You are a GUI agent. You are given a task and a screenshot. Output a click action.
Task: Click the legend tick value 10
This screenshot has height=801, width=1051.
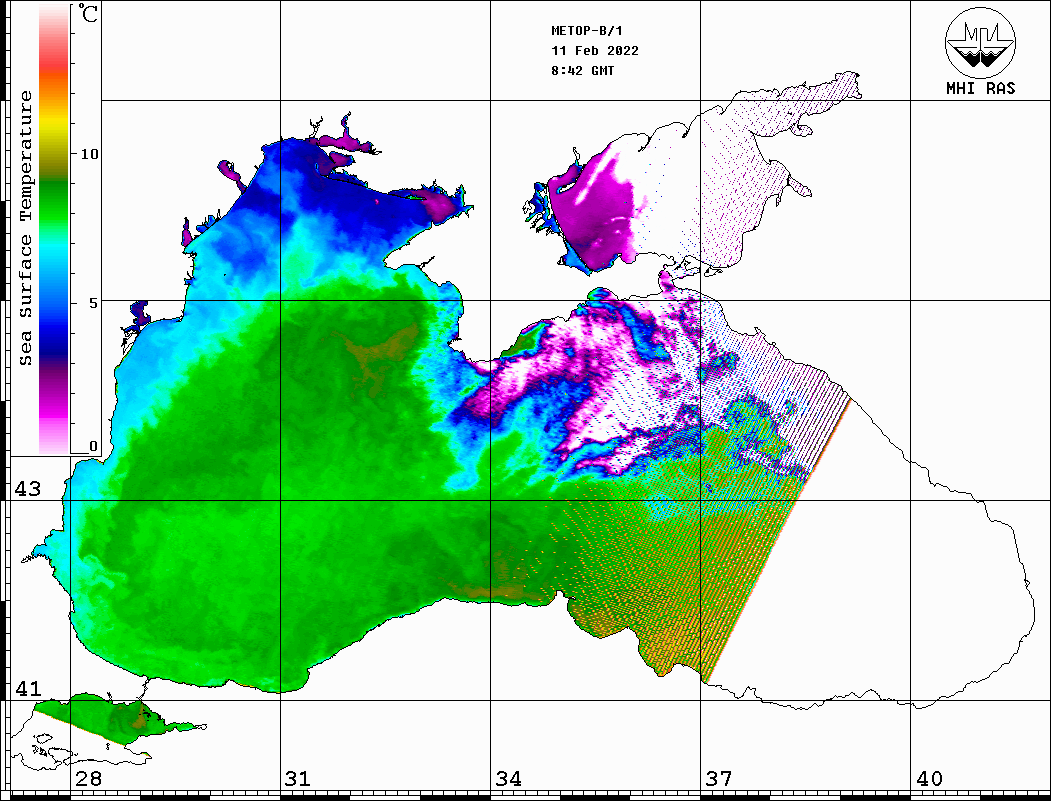(89, 154)
